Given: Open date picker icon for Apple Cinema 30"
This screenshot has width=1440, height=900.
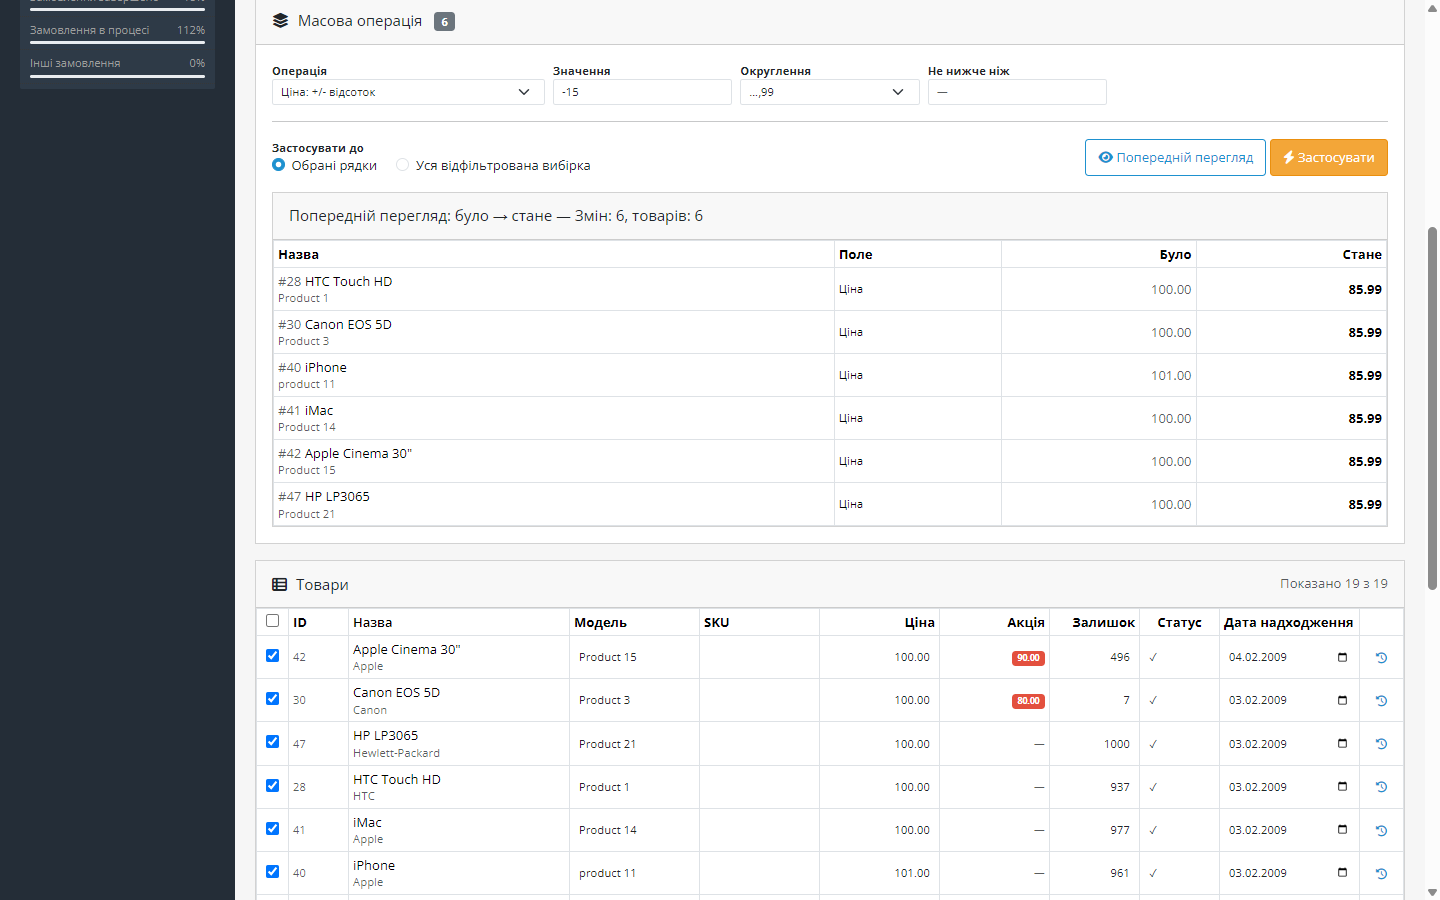Looking at the screenshot, I should coord(1342,657).
